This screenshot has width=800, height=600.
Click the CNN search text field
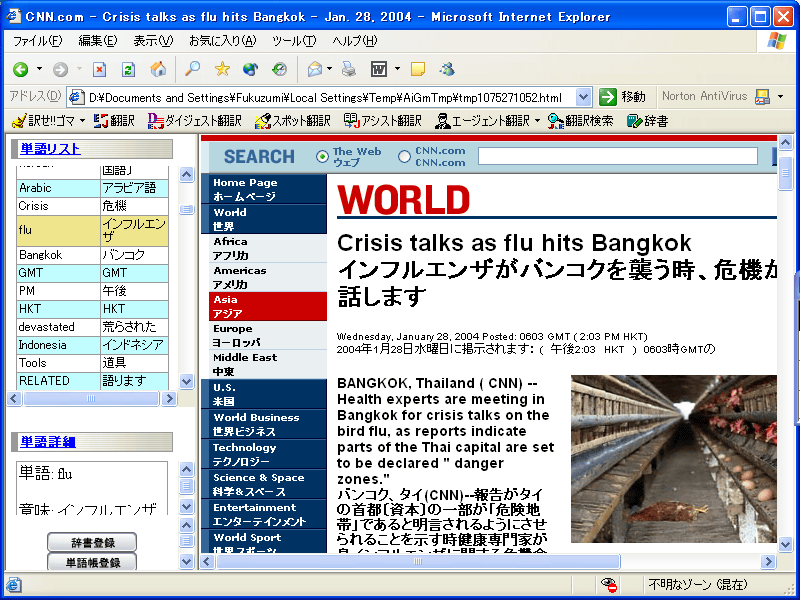[x=617, y=156]
